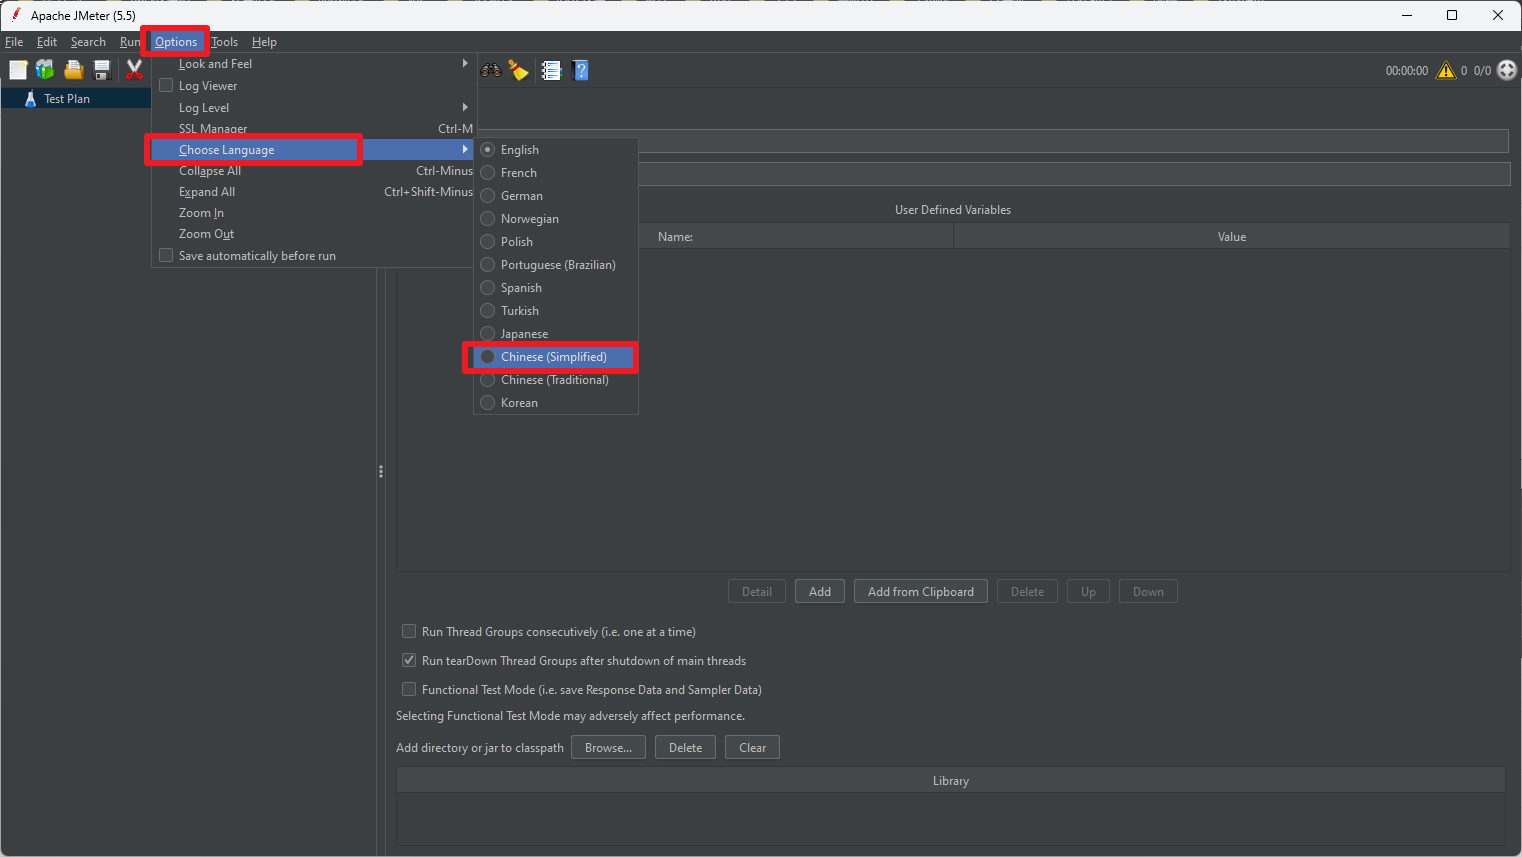The width and height of the screenshot is (1522, 857).
Task: Click Collapse All menu entry
Action: pyautogui.click(x=314, y=171)
